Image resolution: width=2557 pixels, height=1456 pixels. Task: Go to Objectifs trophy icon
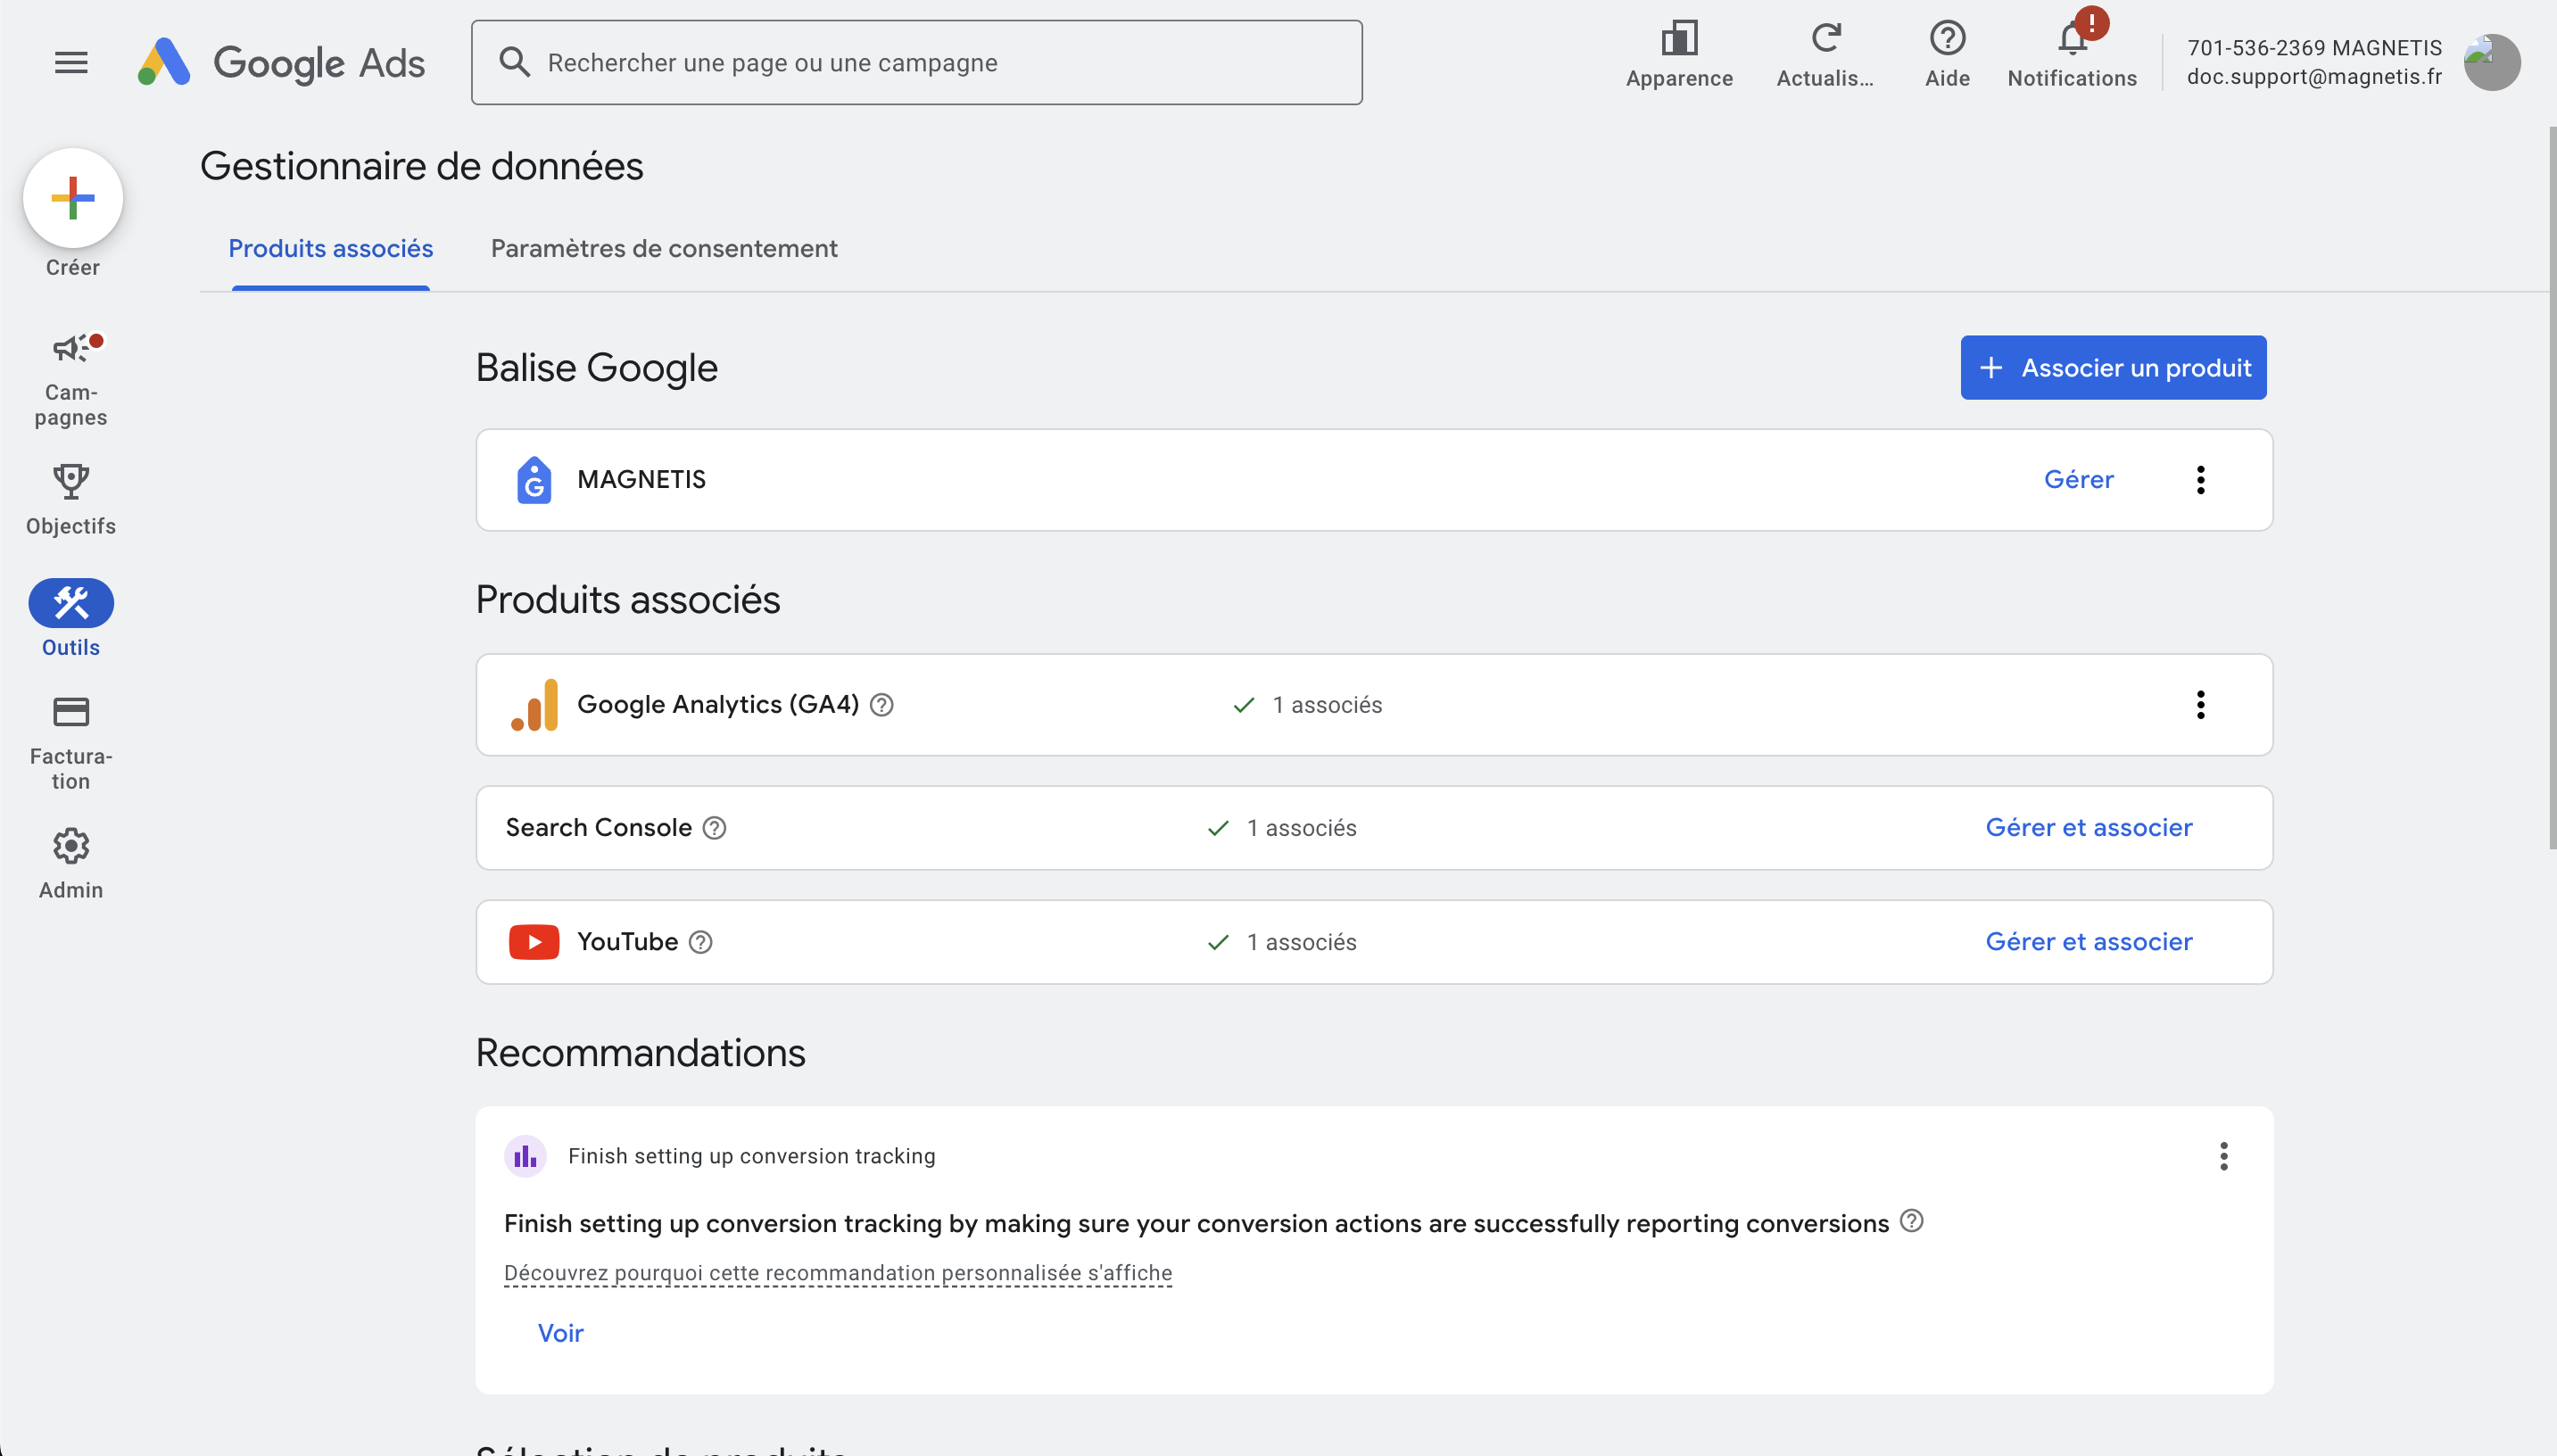pyautogui.click(x=71, y=482)
